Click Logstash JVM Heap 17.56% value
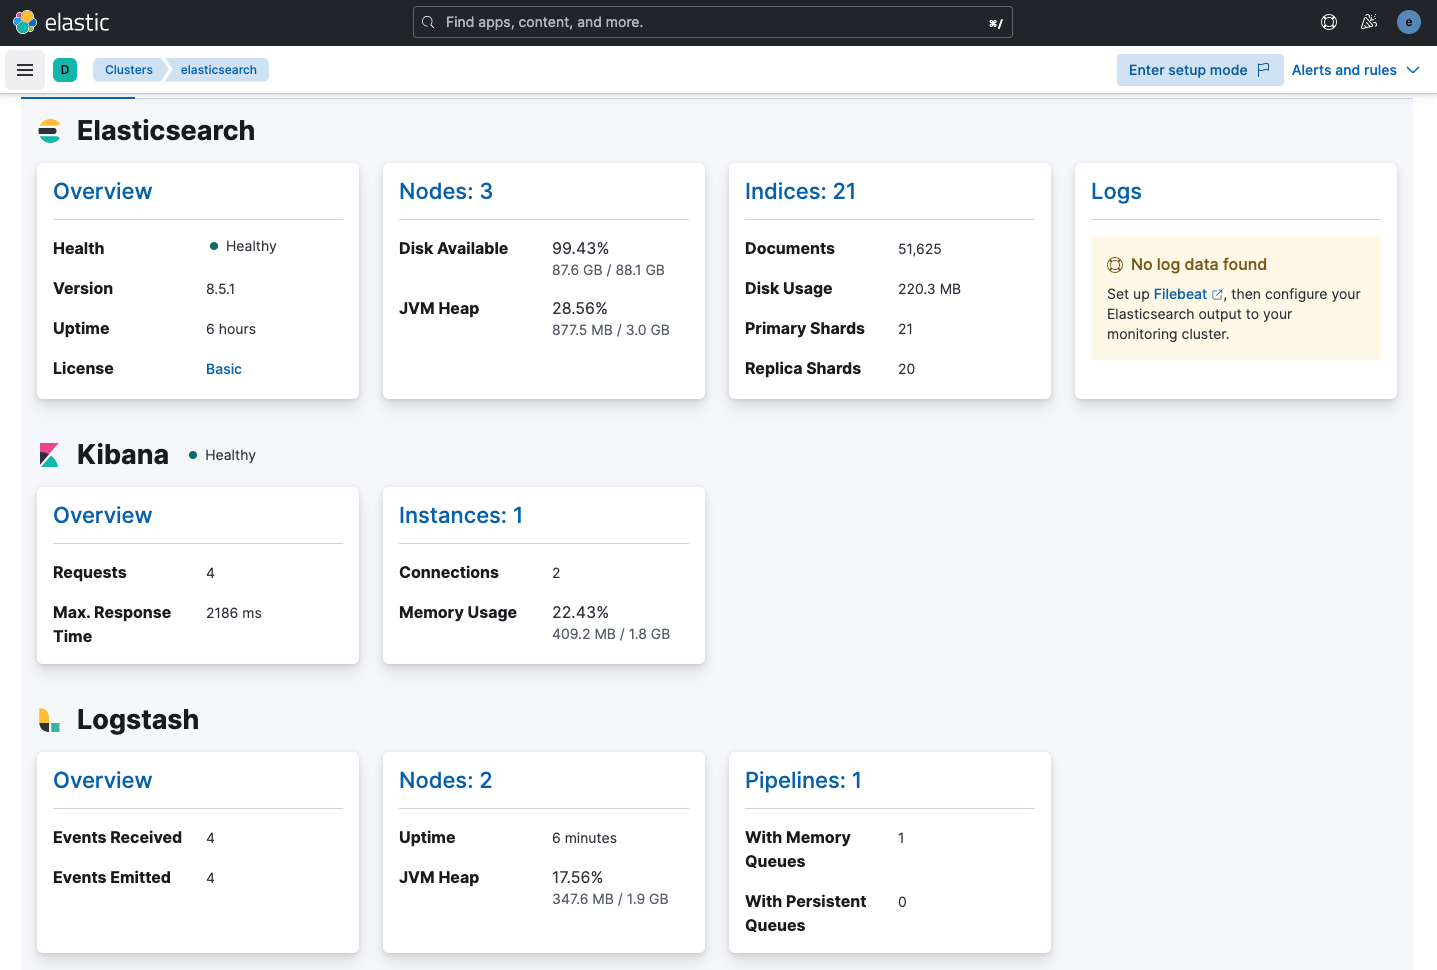 point(577,877)
